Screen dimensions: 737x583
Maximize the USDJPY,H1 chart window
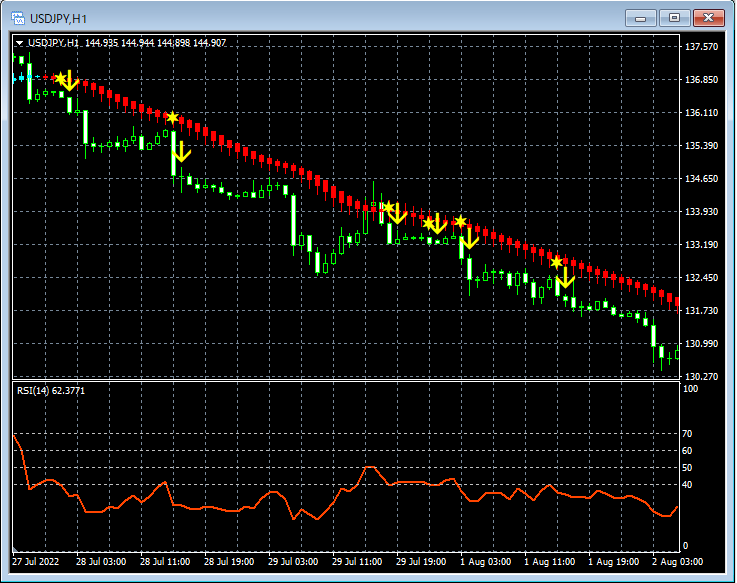click(674, 18)
